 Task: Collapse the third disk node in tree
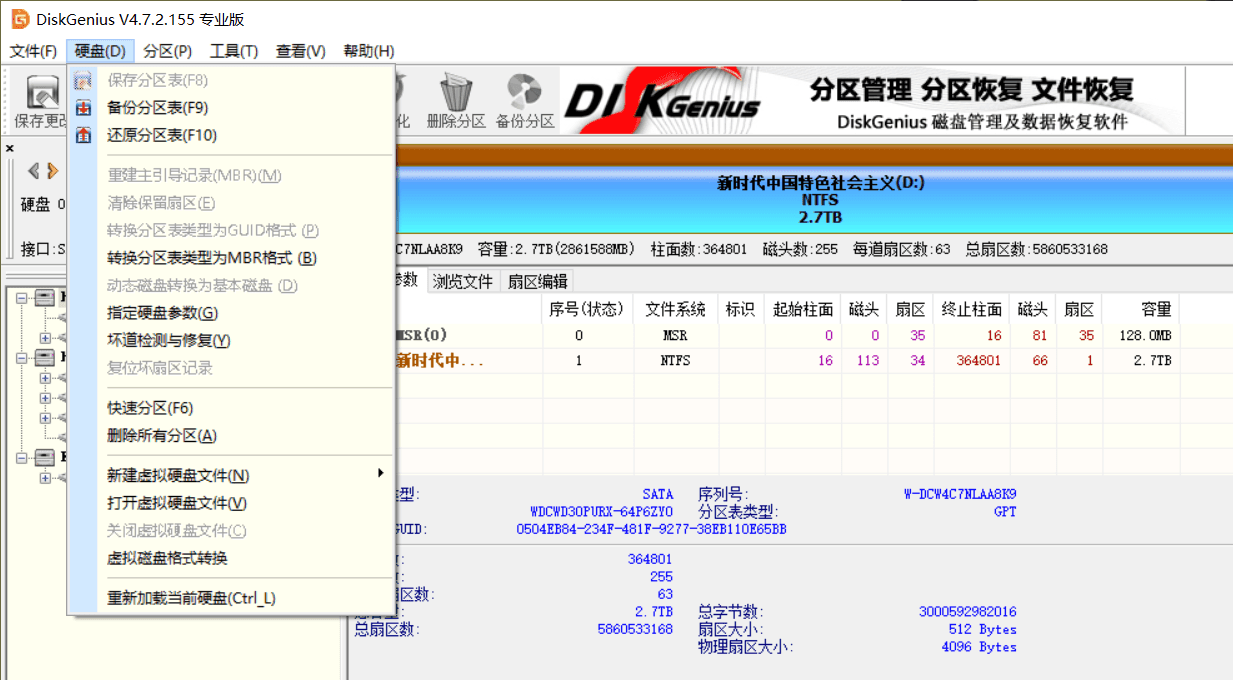[x=22, y=457]
